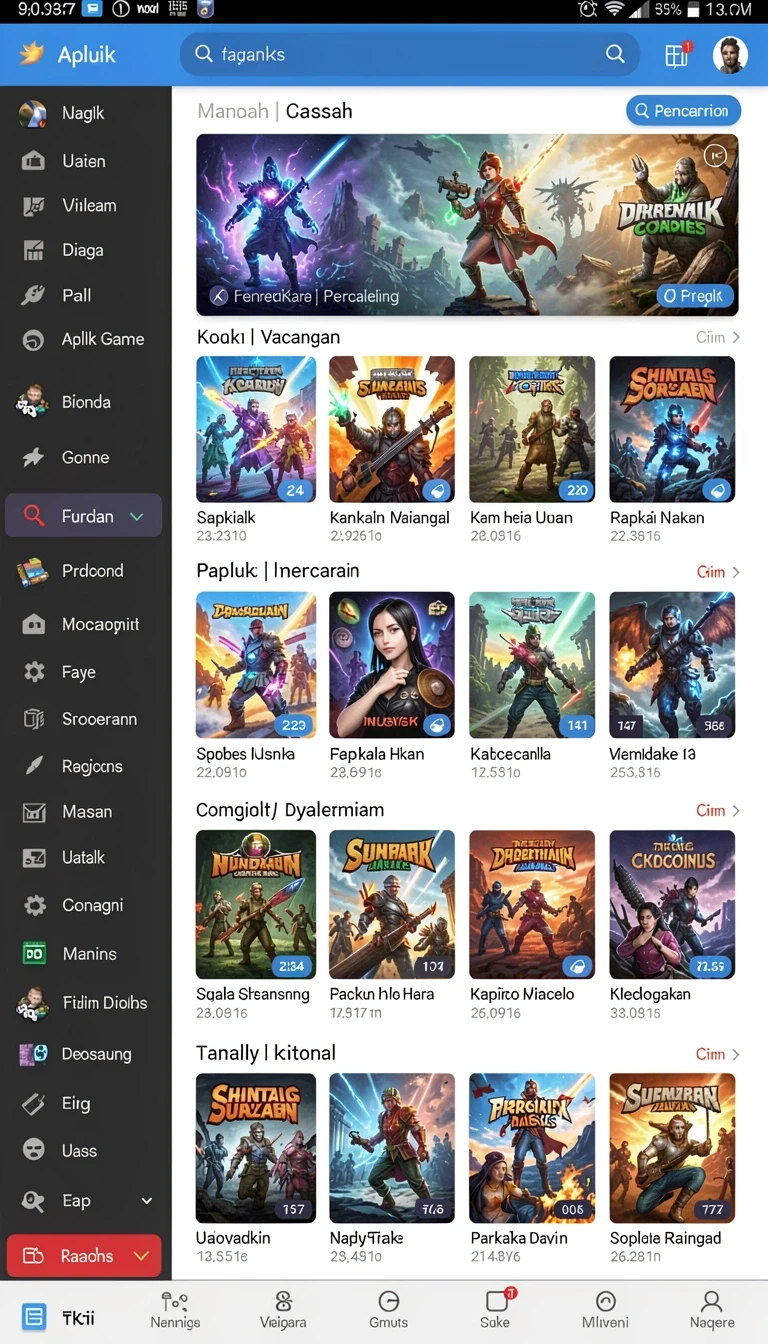The image size is (768, 1344).
Task: Click the faganks search field
Action: [409, 54]
